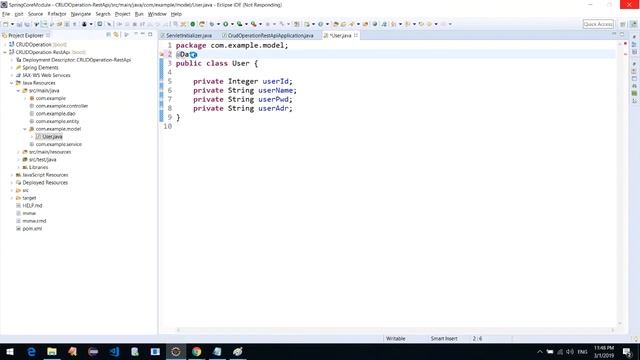
Task: Open the Refactor menu
Action: click(57, 14)
